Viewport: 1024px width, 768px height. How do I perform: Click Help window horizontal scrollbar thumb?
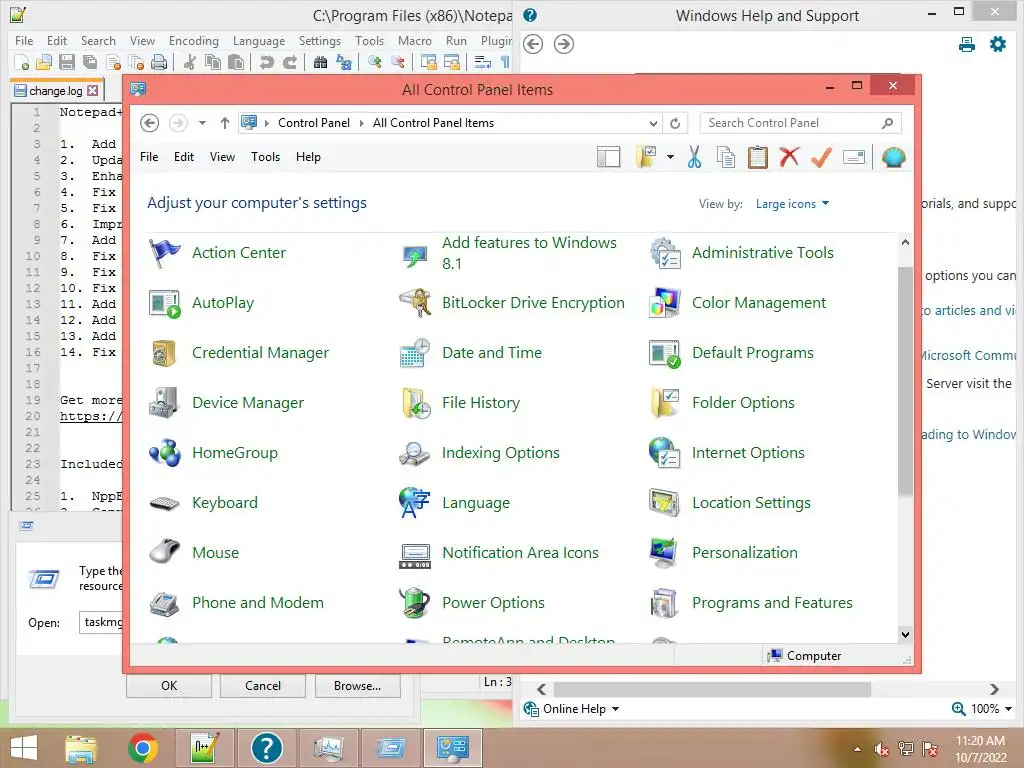712,690
